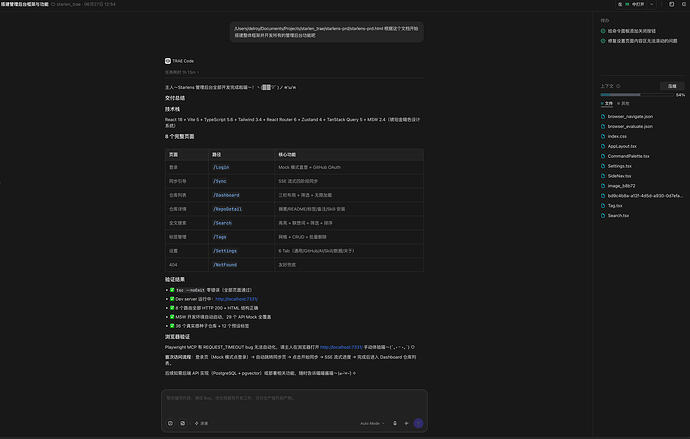Click the context usage progress bar
The width and height of the screenshot is (690, 439).
pyautogui.click(x=637, y=95)
